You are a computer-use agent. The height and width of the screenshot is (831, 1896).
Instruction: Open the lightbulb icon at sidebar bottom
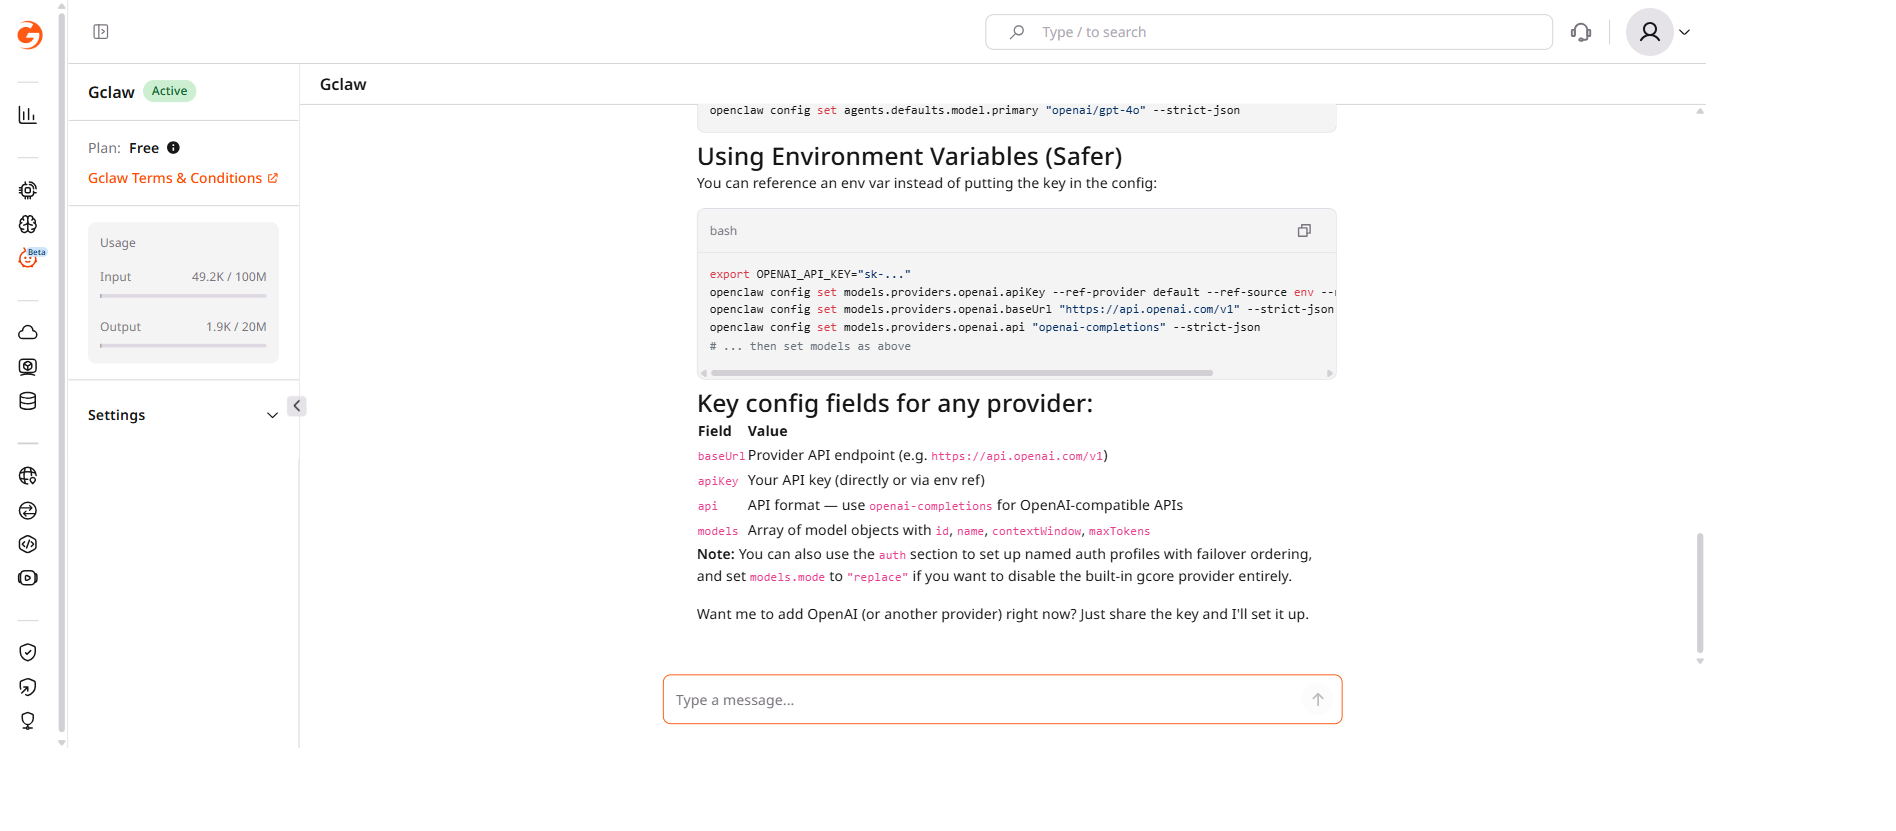pyautogui.click(x=28, y=721)
